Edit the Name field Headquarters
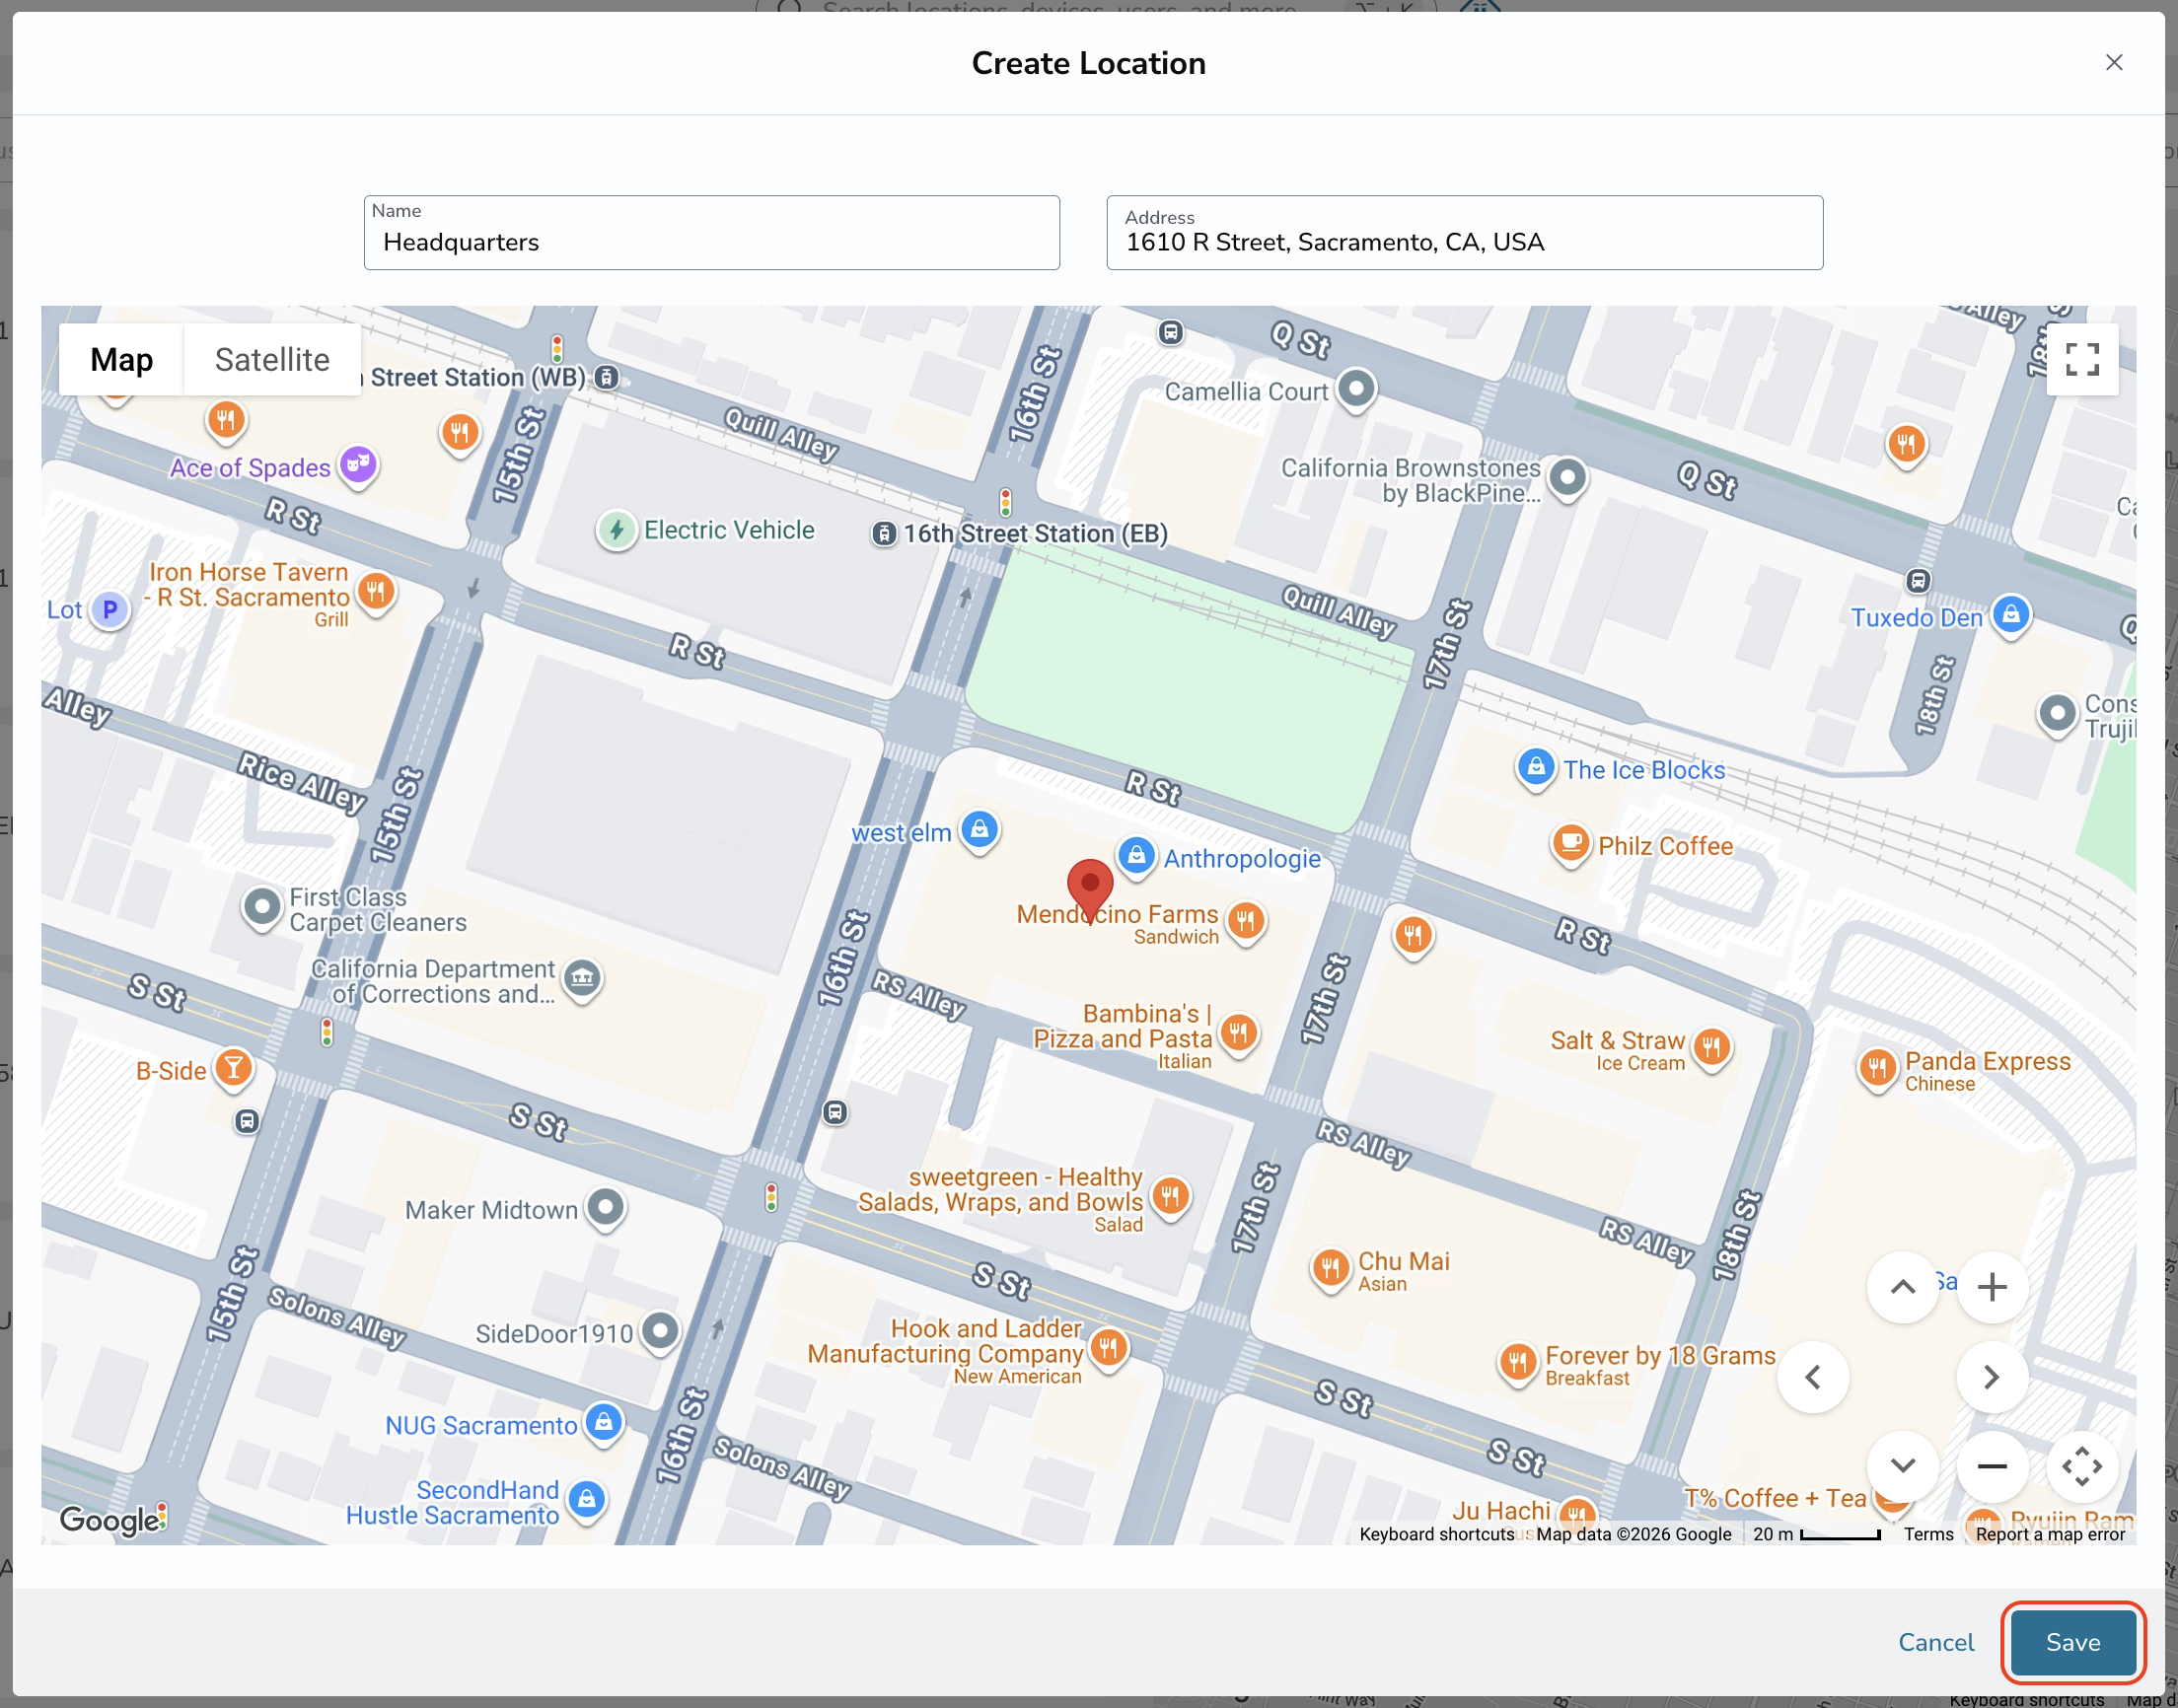Image resolution: width=2178 pixels, height=1708 pixels. pyautogui.click(x=711, y=232)
